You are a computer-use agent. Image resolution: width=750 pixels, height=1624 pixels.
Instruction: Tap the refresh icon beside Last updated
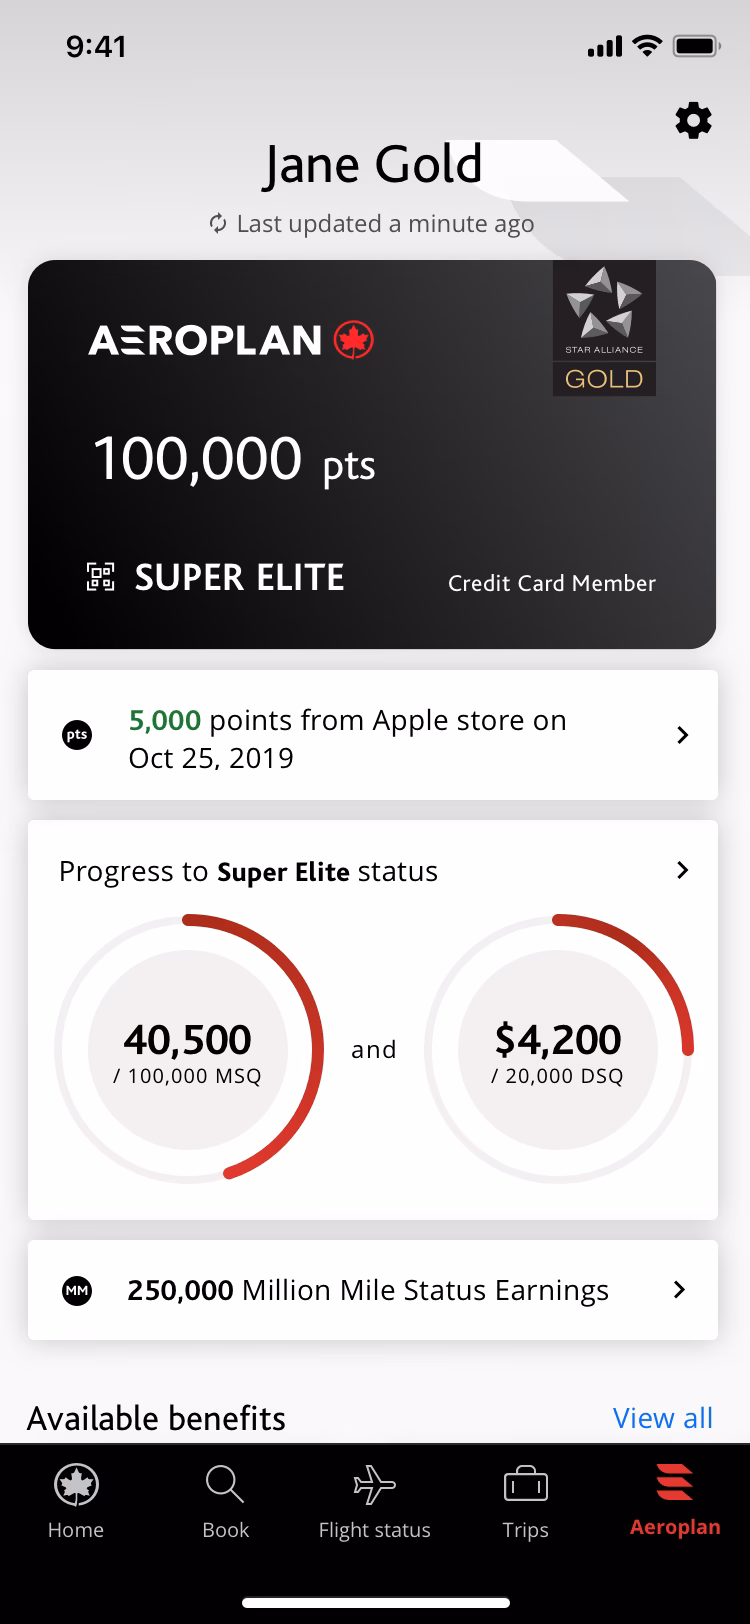click(x=217, y=223)
